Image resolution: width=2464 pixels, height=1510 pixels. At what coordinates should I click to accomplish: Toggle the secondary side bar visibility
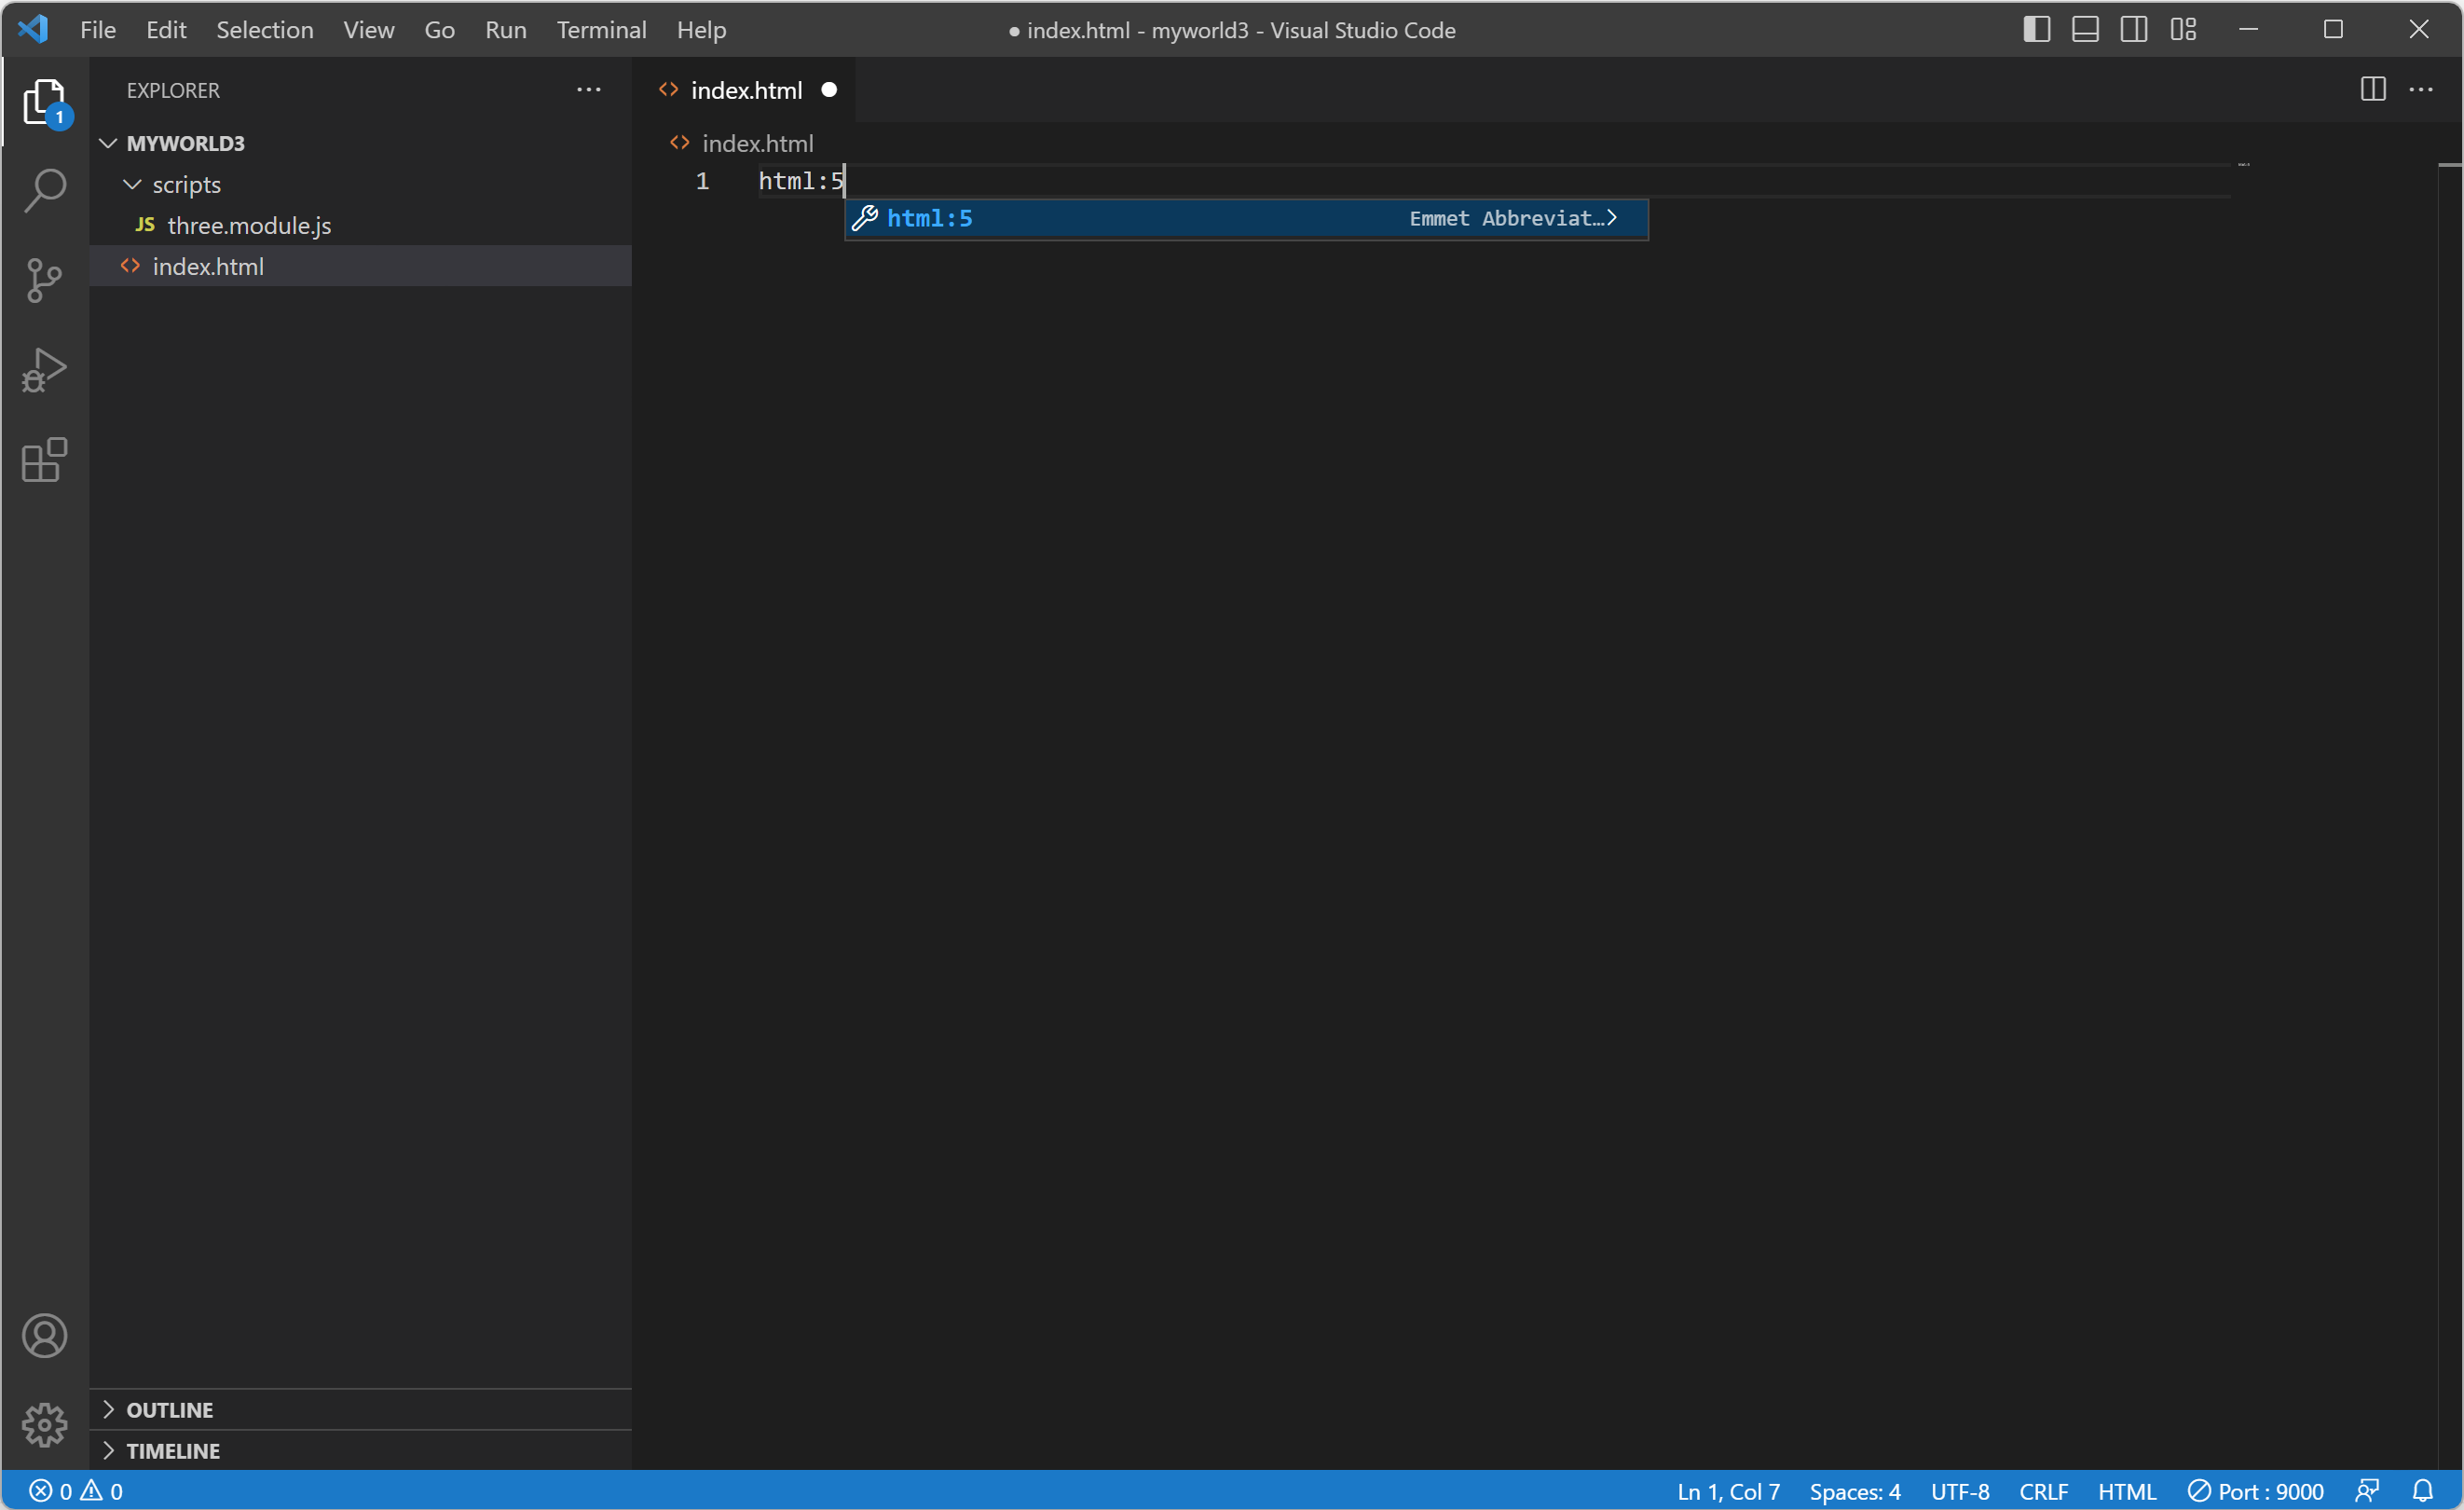(2133, 30)
